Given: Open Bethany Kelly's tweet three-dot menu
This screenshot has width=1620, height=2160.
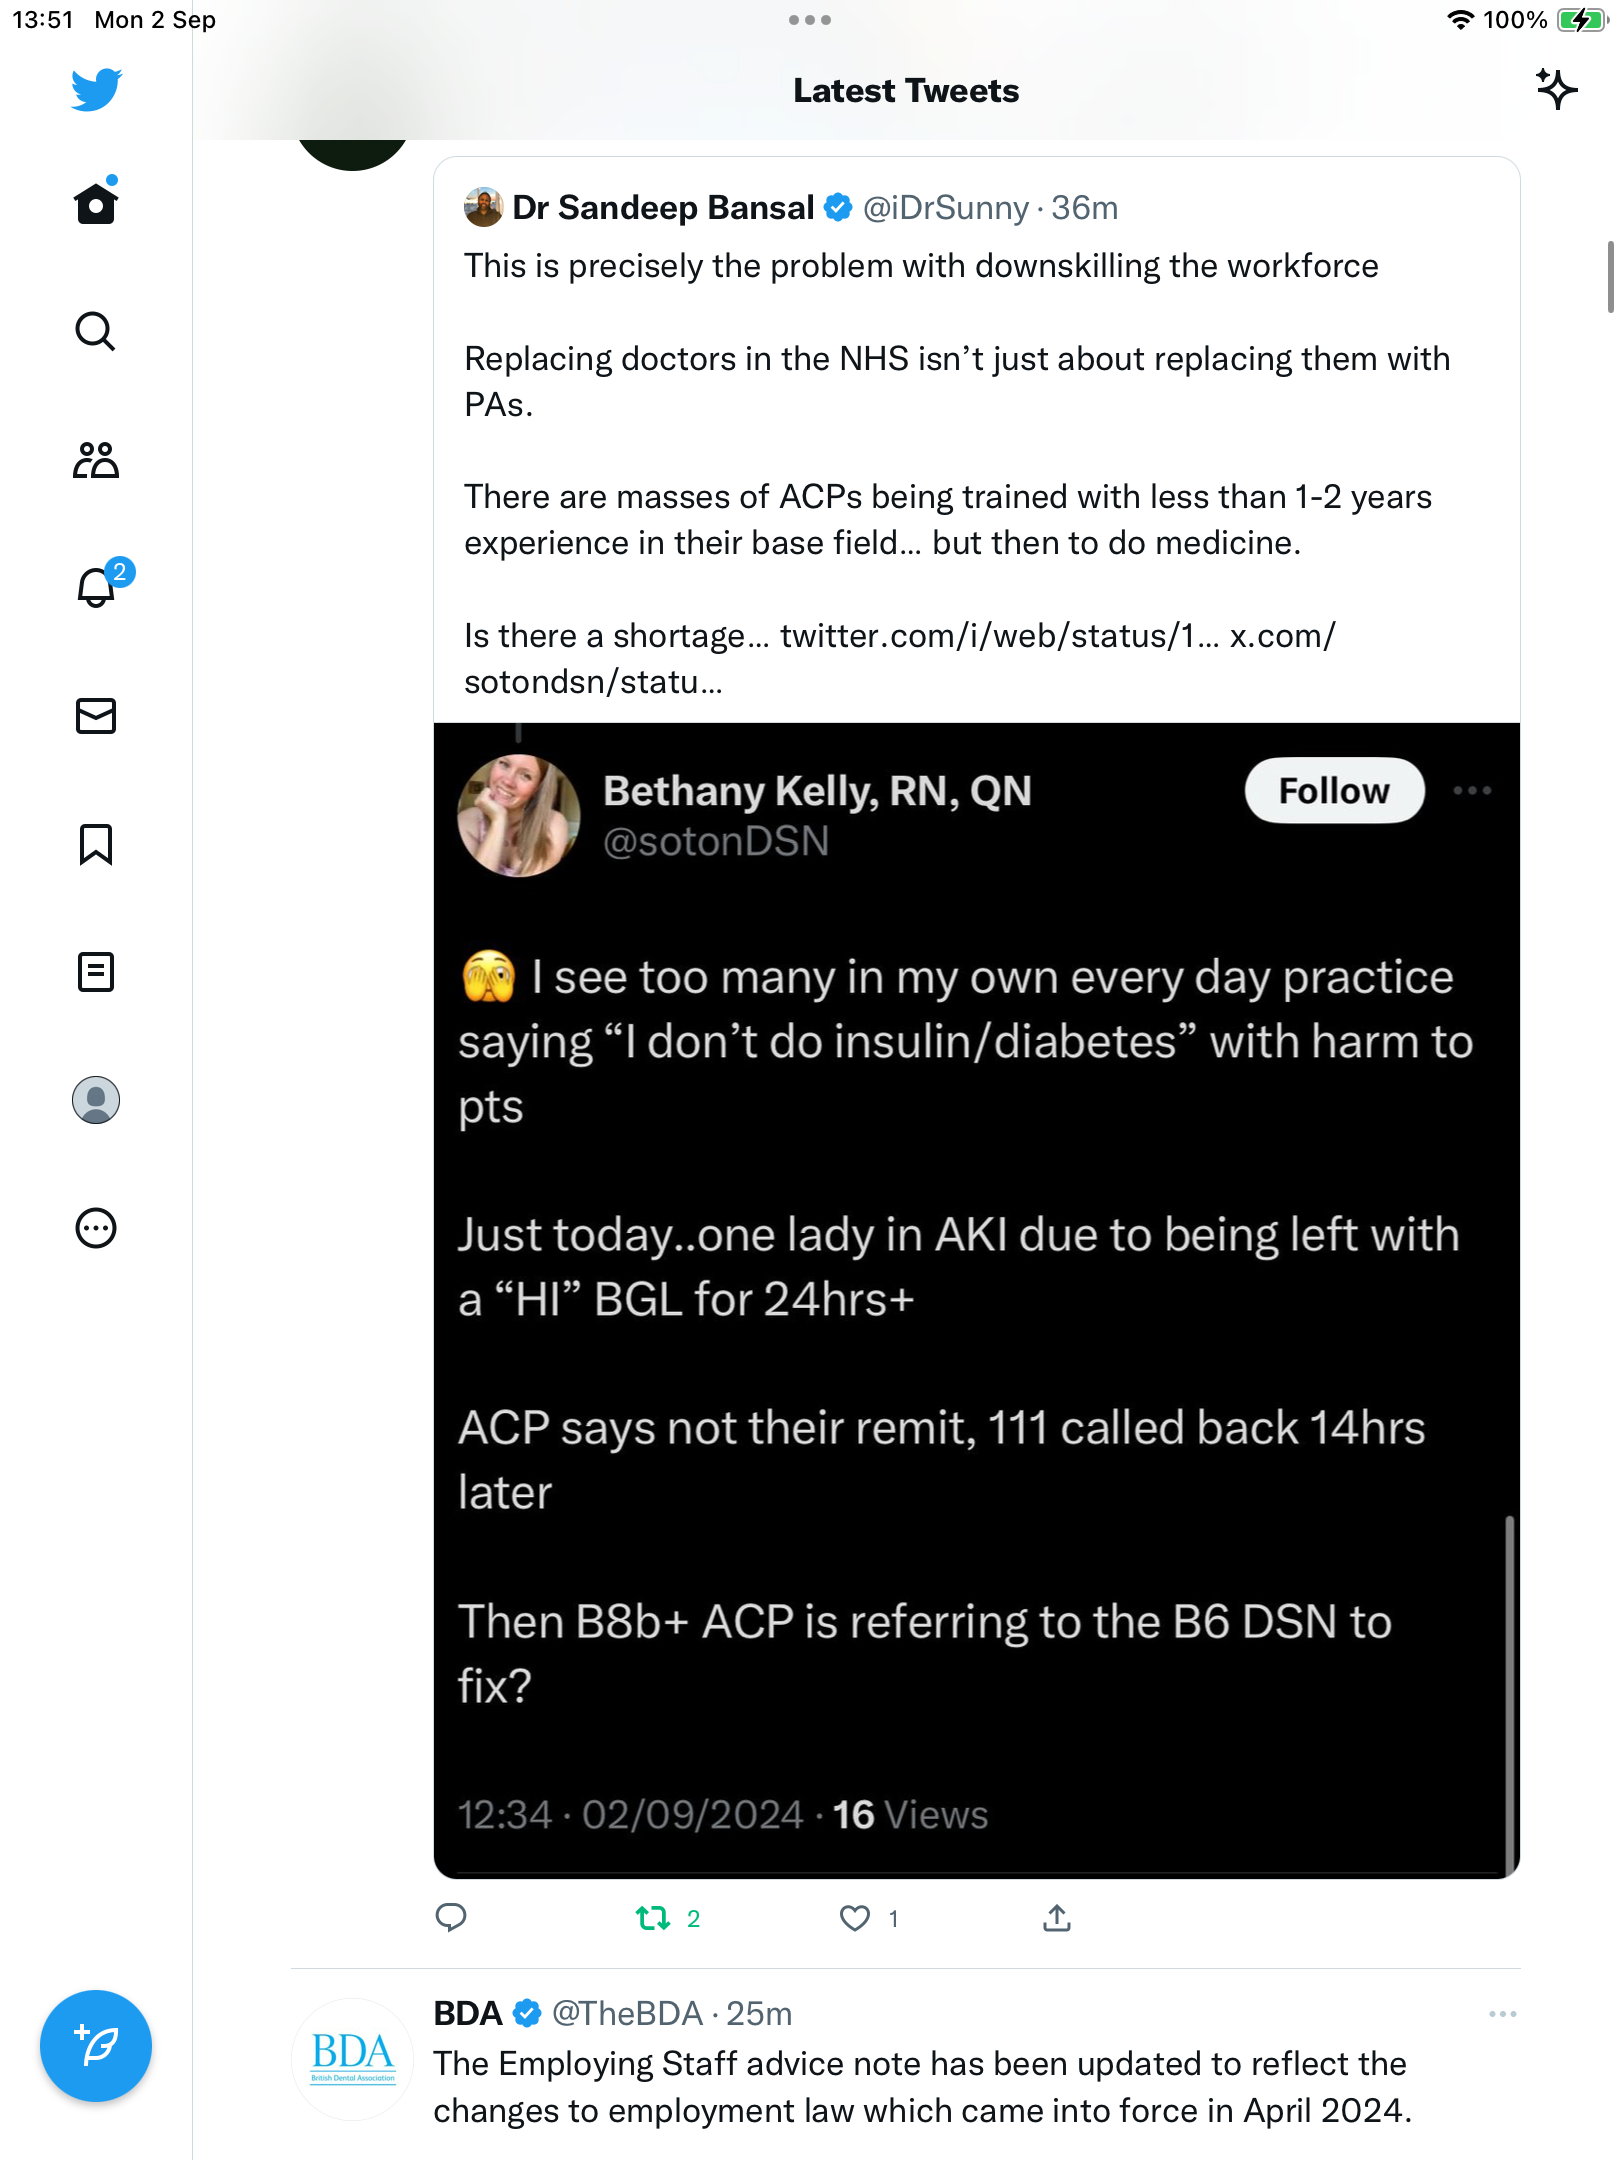Looking at the screenshot, I should tap(1472, 790).
